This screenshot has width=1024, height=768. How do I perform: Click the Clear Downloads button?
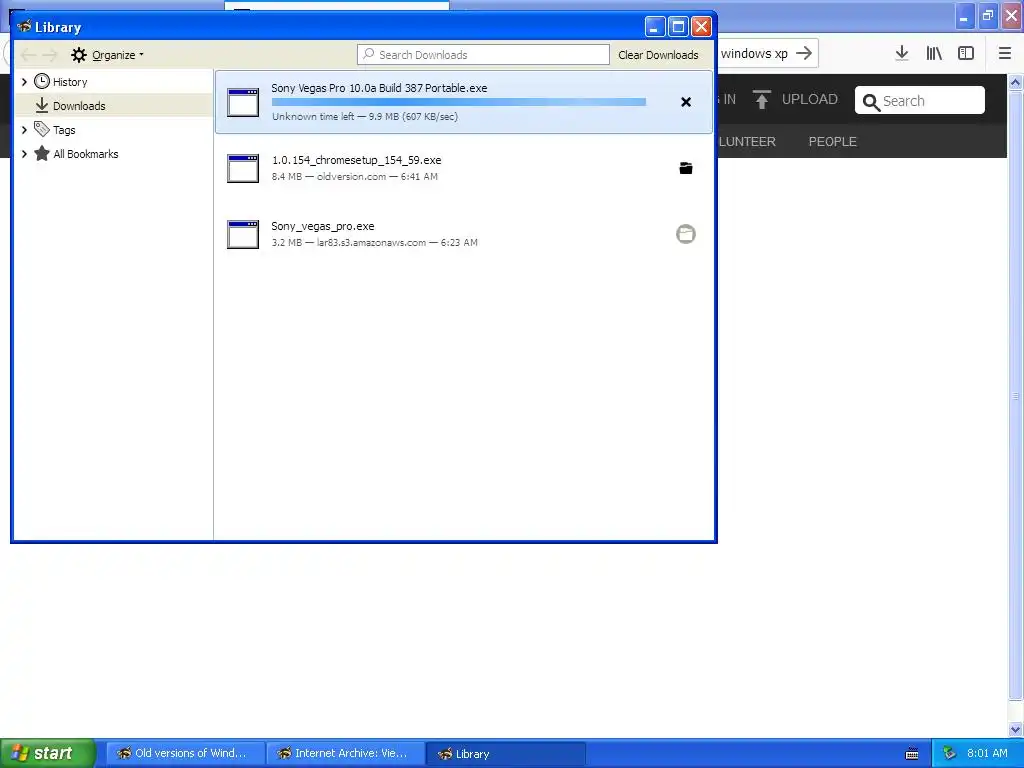[x=658, y=55]
